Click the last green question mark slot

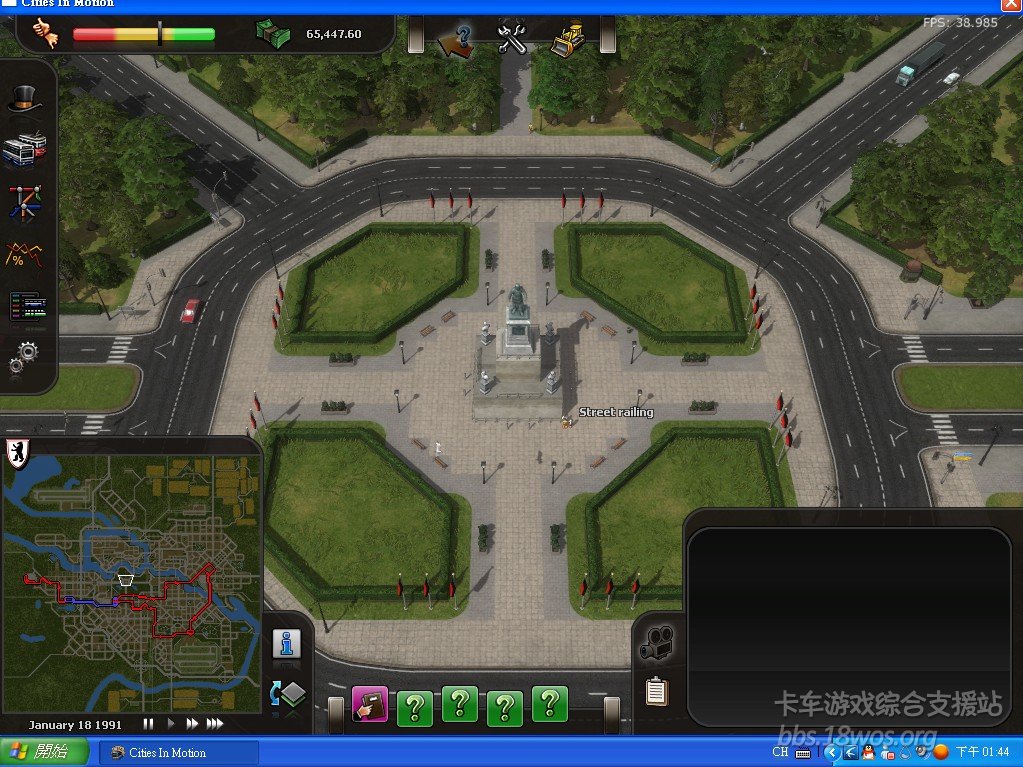coord(550,703)
